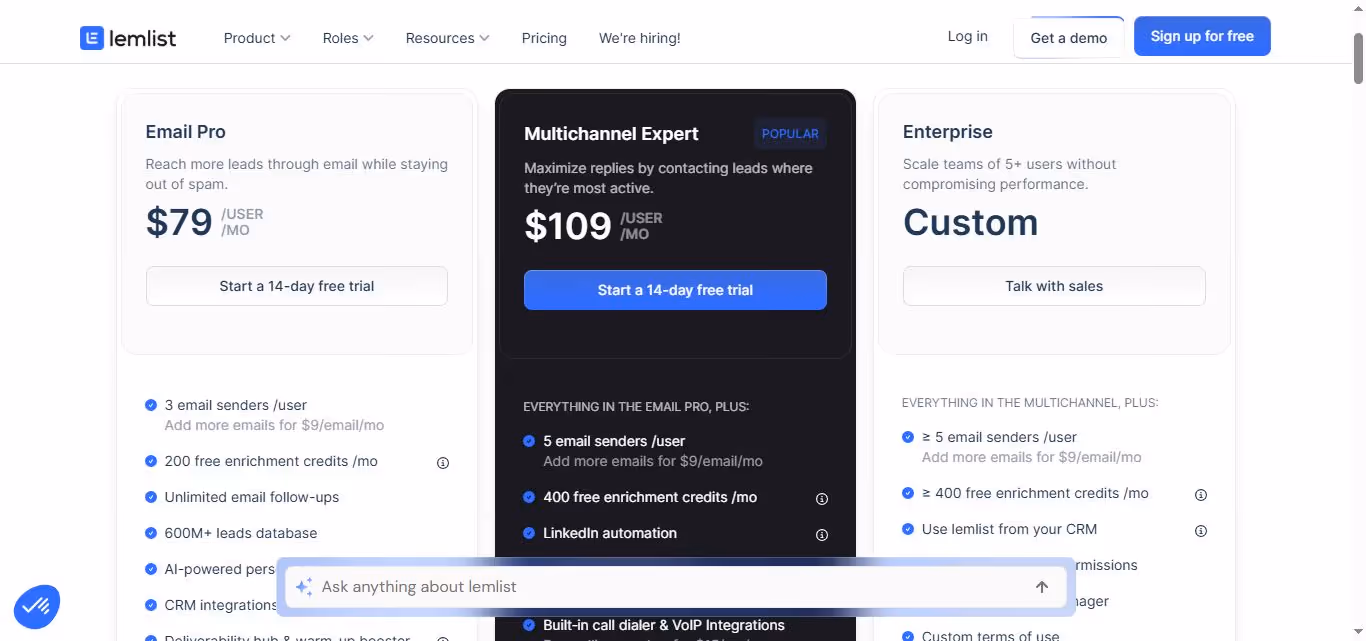
Task: Click Sign up for free
Action: pyautogui.click(x=1202, y=36)
